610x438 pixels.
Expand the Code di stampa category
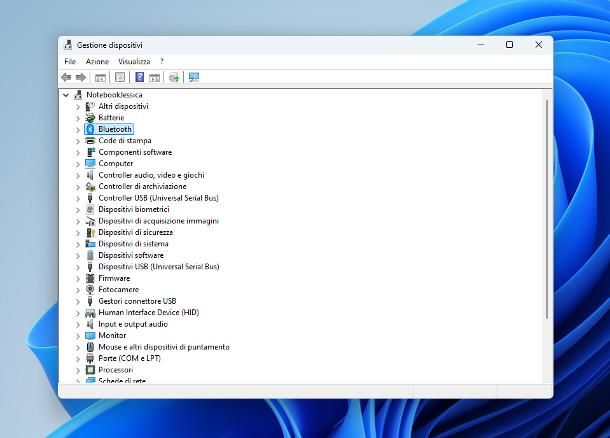(x=78, y=141)
